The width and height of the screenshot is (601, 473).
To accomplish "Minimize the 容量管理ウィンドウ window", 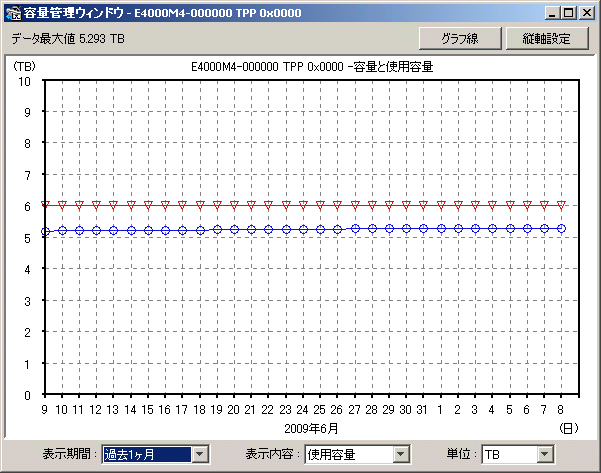I will point(552,13).
